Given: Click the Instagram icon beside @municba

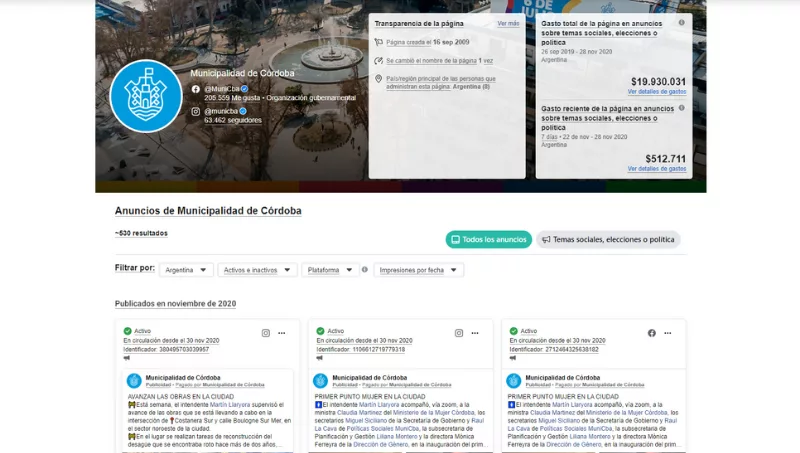Looking at the screenshot, I should [196, 111].
